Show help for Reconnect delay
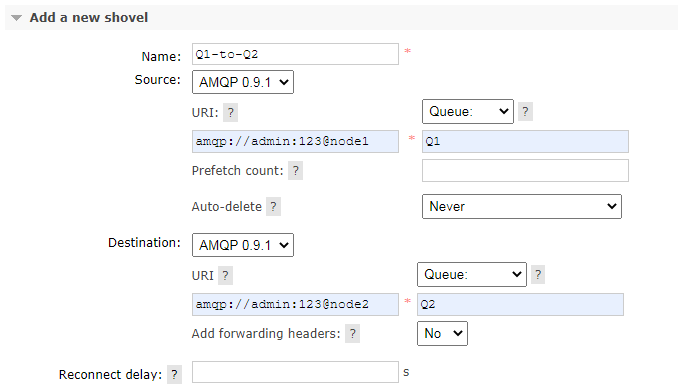Screen dimensions: 678x388 click(x=174, y=375)
